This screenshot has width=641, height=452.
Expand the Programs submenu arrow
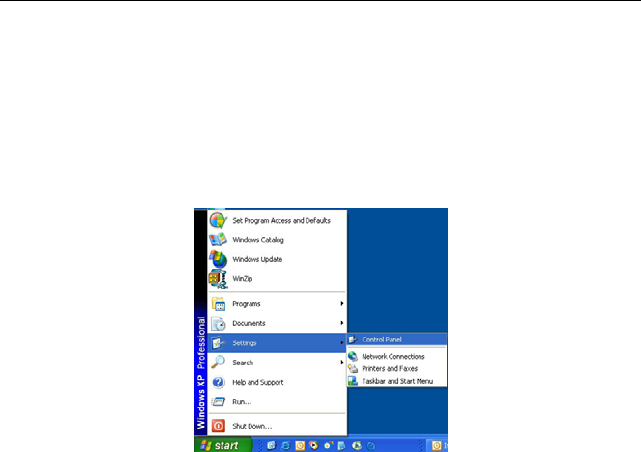coord(341,304)
